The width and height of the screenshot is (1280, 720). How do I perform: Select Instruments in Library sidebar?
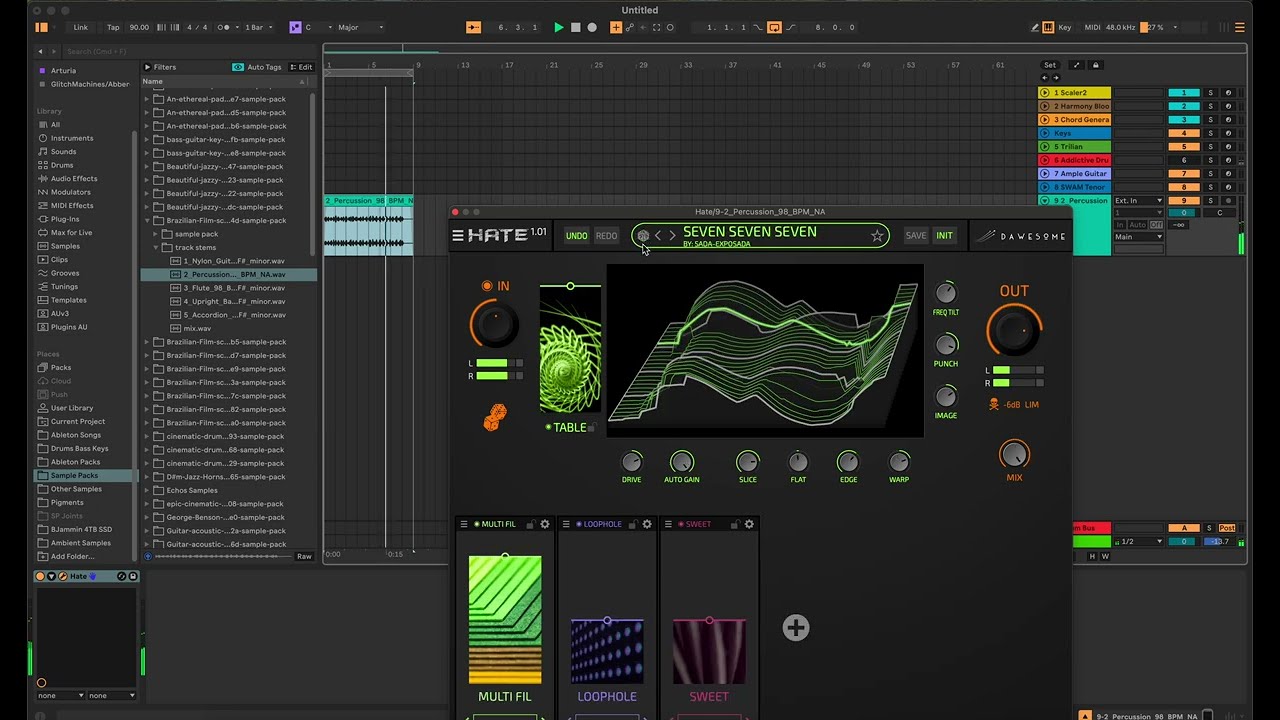coord(72,138)
